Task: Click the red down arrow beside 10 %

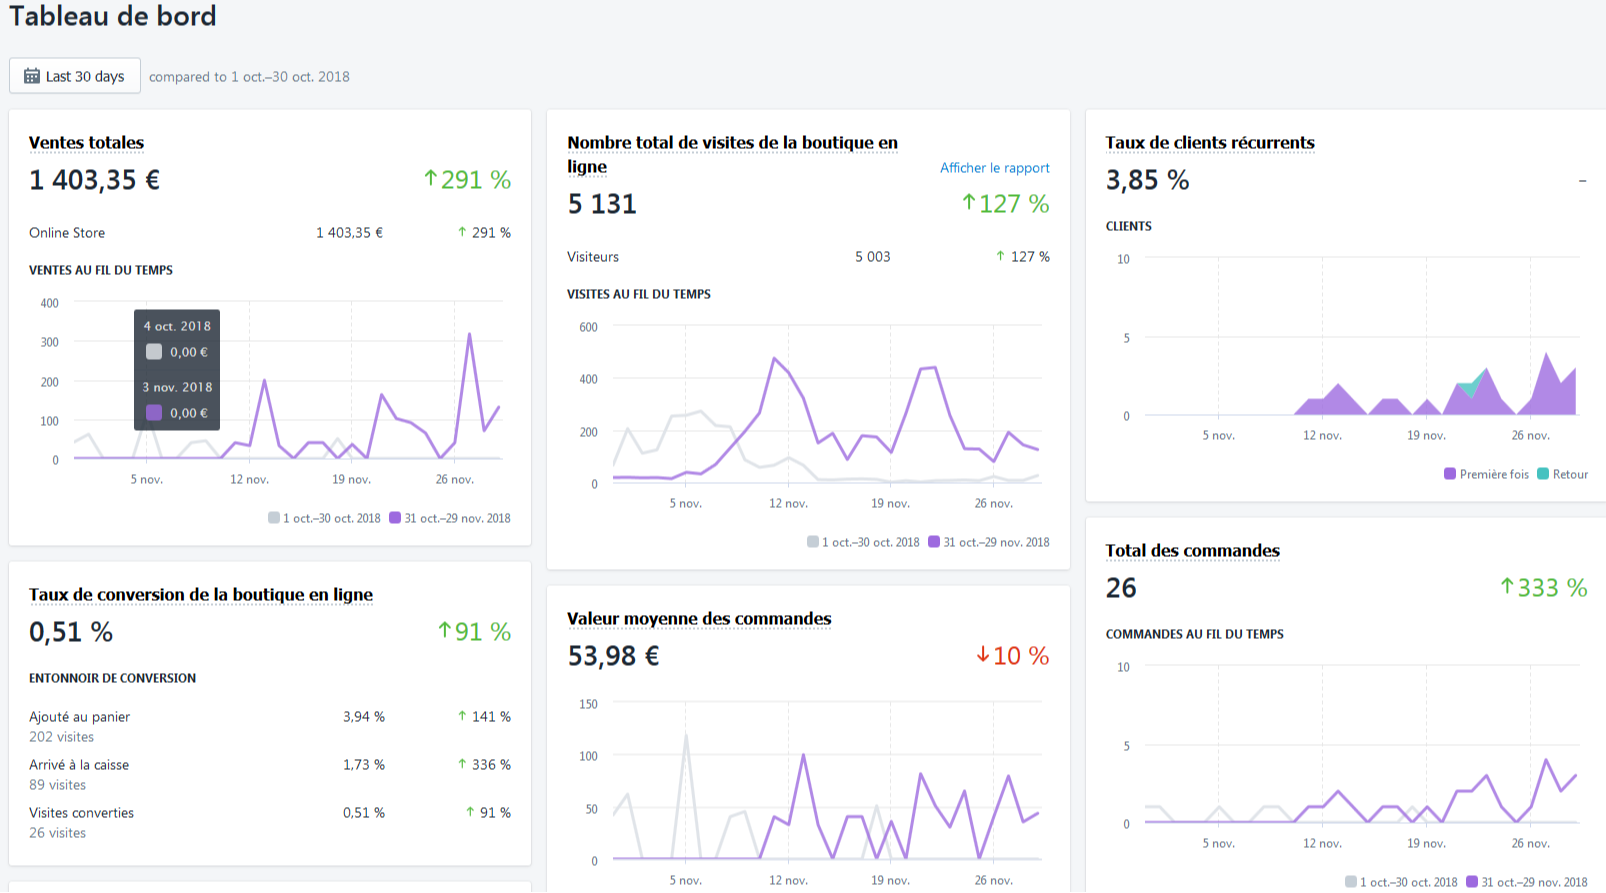Action: click(983, 655)
